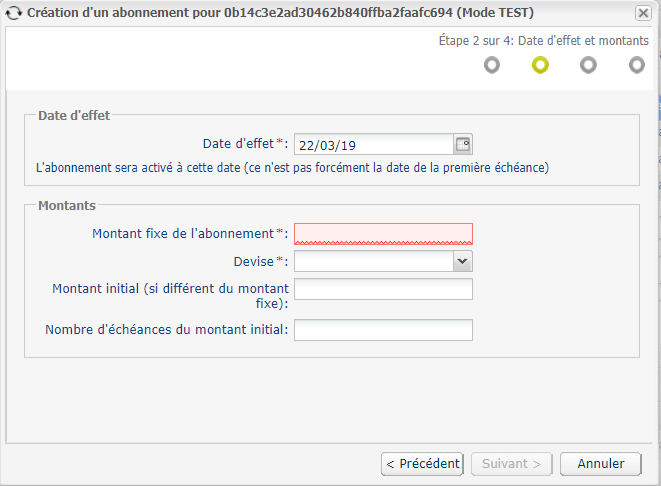Click the Devise field label
This screenshot has width=661, height=486.
[254, 262]
